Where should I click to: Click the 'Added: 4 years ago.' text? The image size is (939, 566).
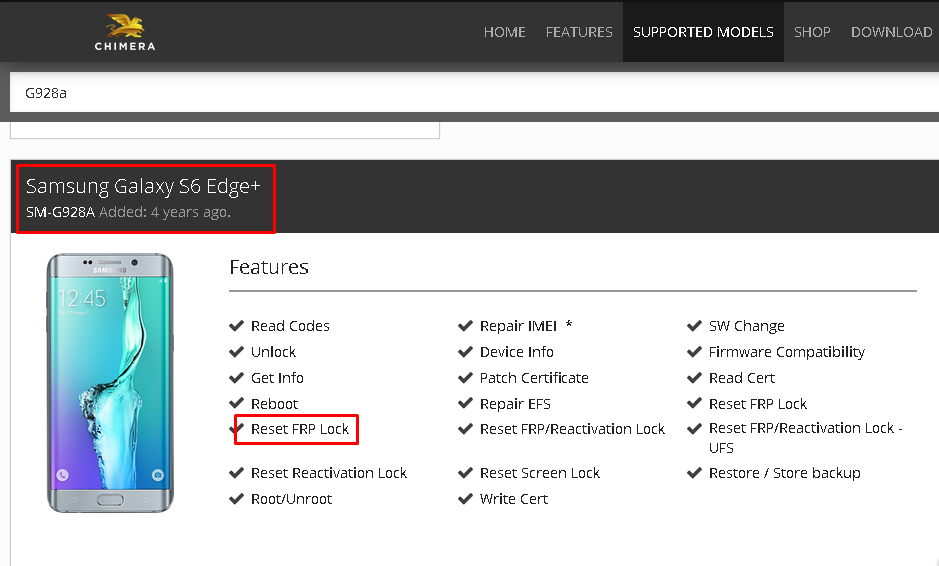(165, 212)
